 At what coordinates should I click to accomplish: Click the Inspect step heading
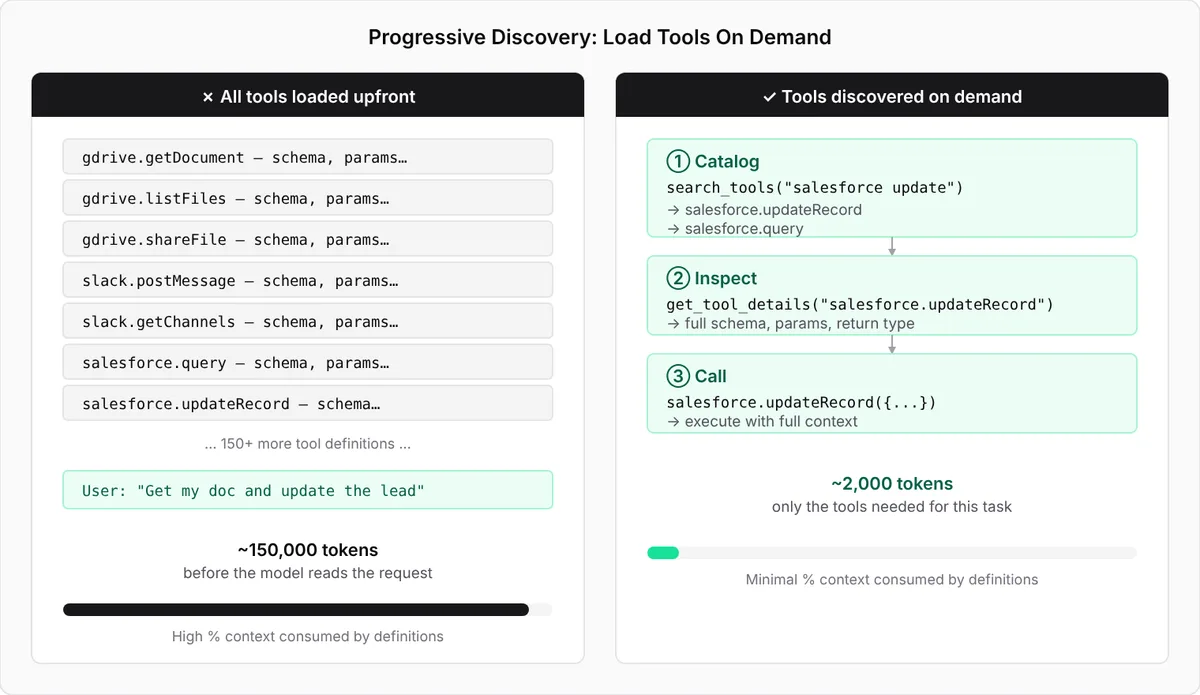pyautogui.click(x=712, y=278)
